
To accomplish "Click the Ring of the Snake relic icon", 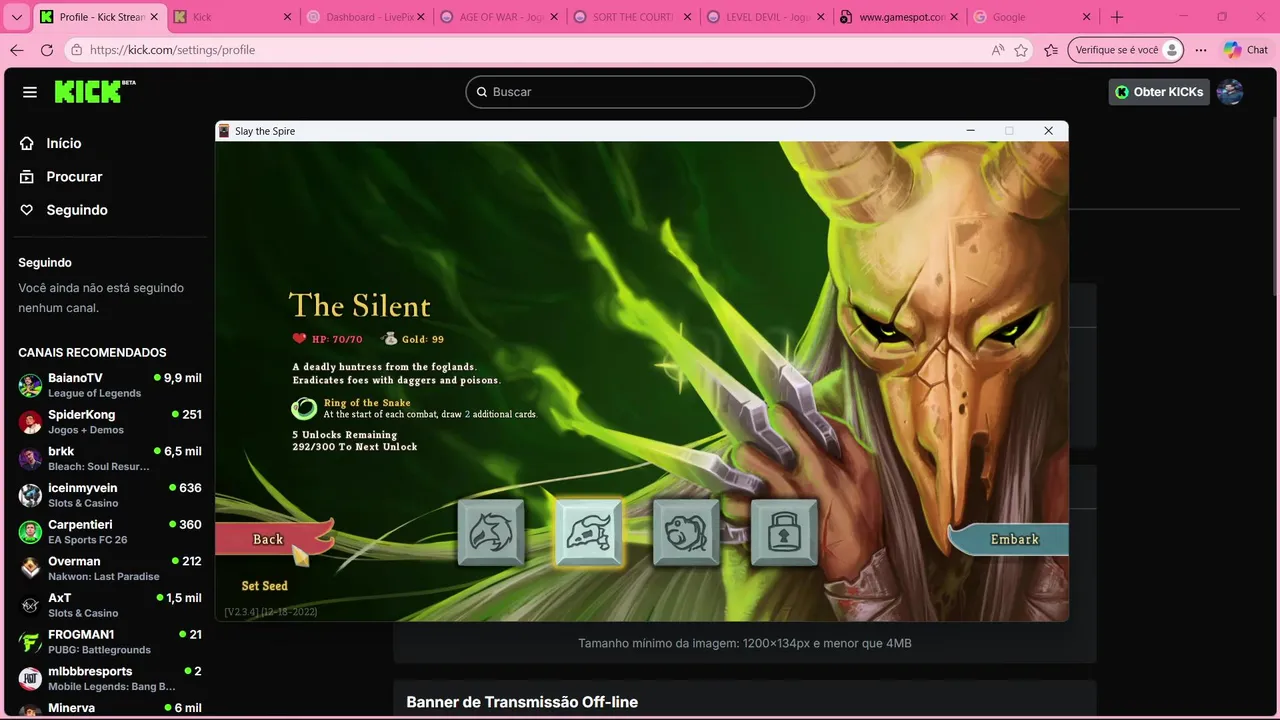I will [304, 408].
